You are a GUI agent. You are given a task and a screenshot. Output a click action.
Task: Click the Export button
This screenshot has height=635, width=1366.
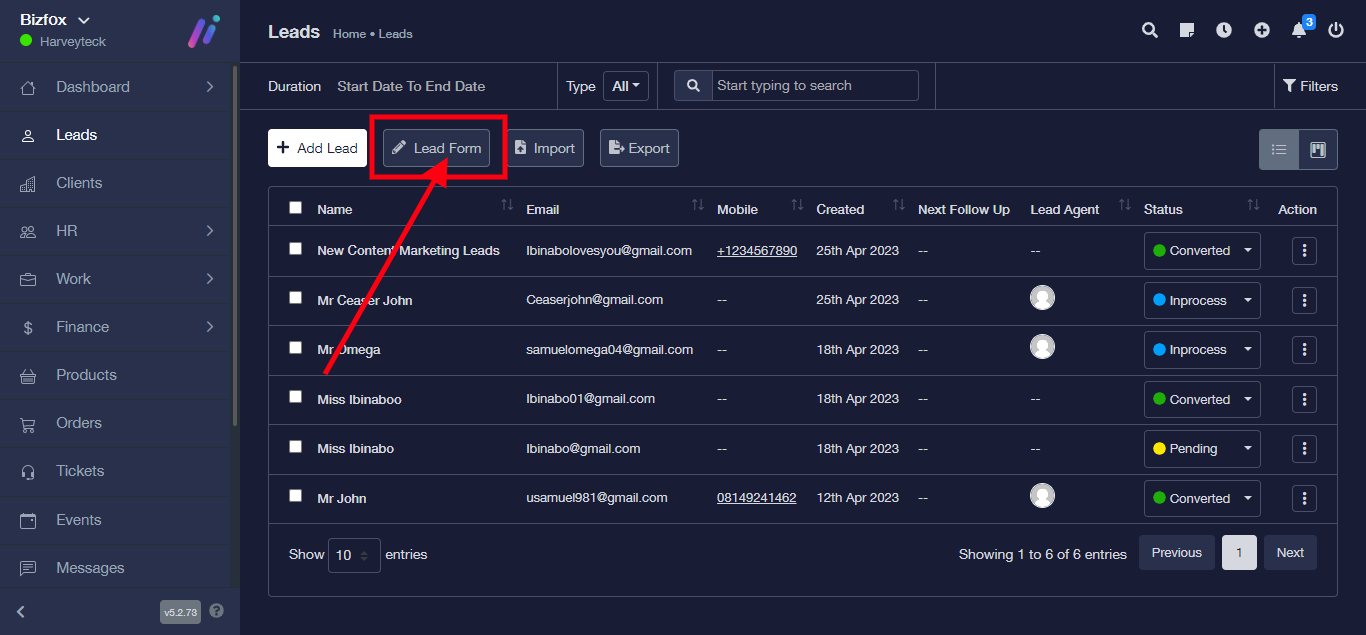click(x=639, y=148)
